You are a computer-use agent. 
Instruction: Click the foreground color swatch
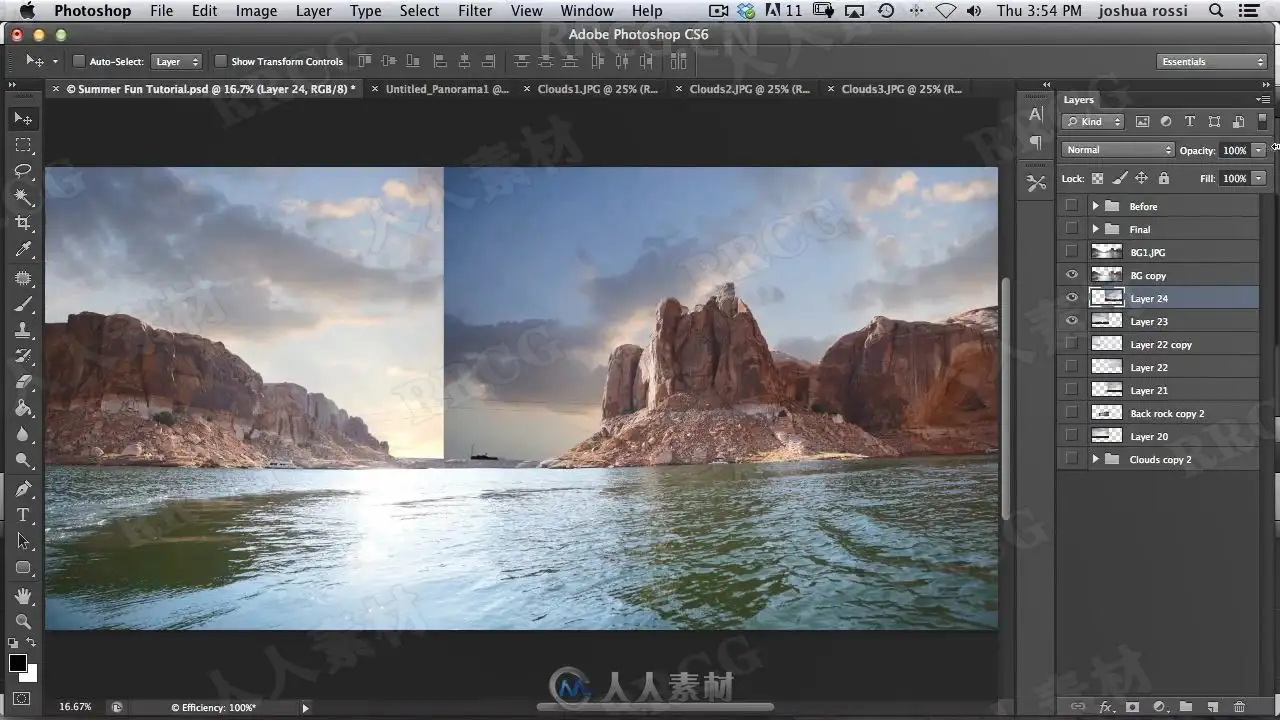coord(18,663)
